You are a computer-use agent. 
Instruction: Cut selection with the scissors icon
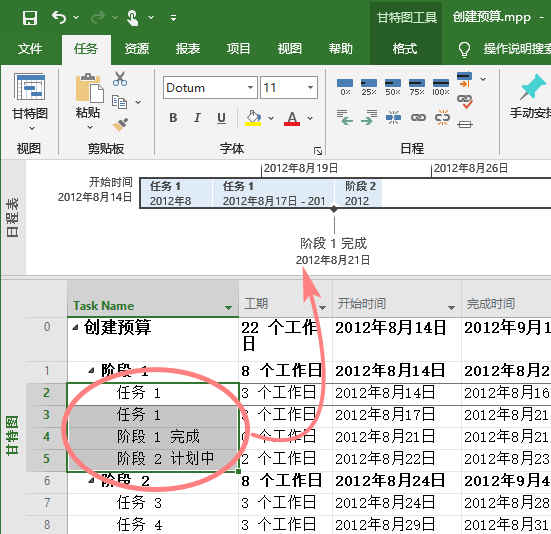click(x=120, y=79)
